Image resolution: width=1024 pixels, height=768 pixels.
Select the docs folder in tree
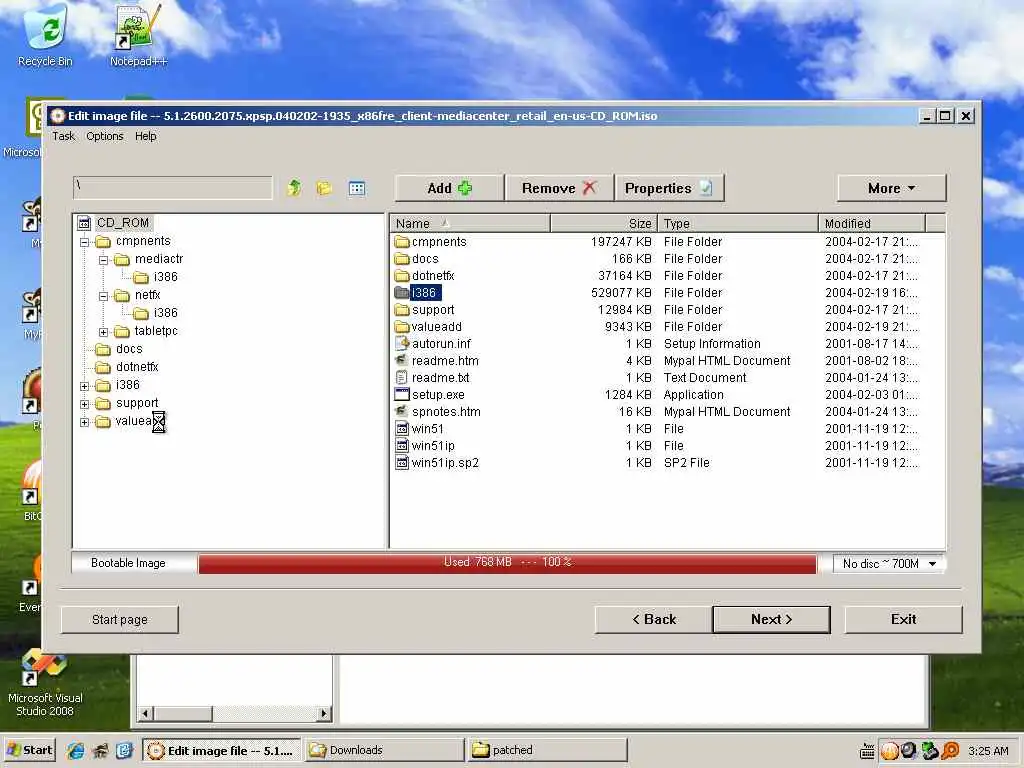pos(129,349)
